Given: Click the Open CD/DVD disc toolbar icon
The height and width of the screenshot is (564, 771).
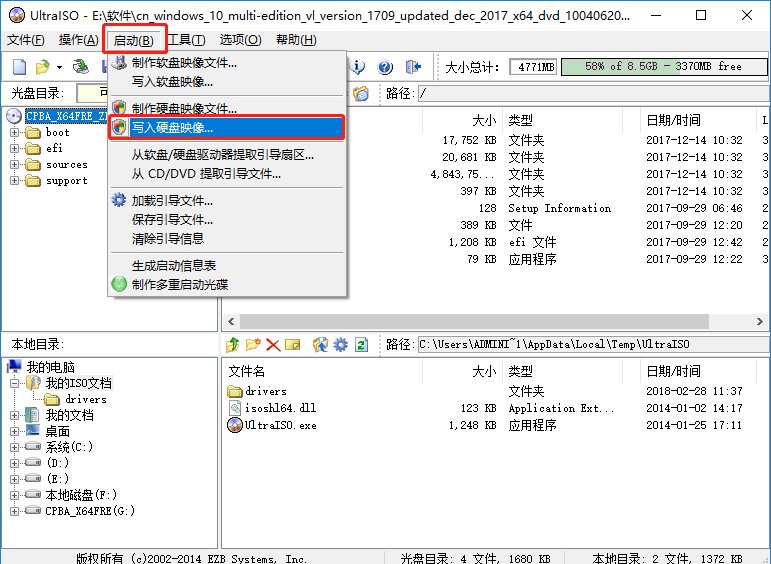Looking at the screenshot, I should pyautogui.click(x=81, y=66).
